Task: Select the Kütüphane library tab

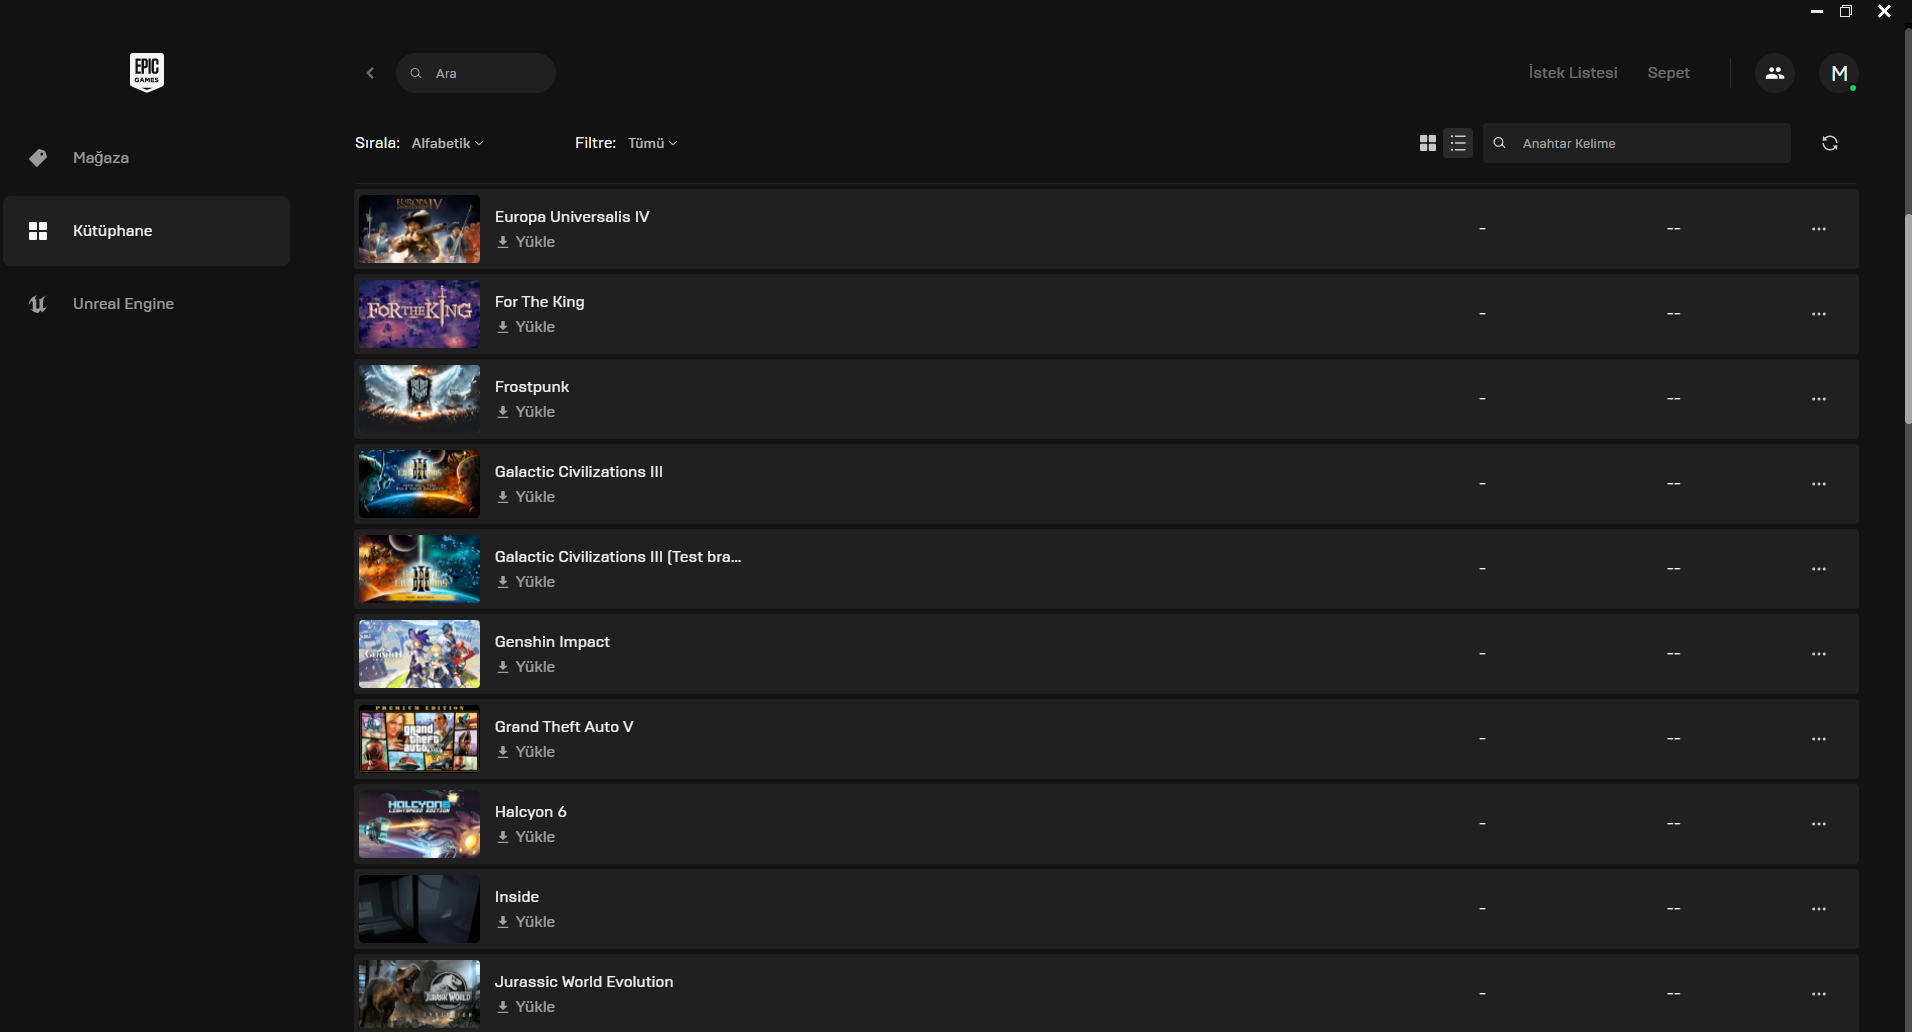Action: [x=147, y=231]
